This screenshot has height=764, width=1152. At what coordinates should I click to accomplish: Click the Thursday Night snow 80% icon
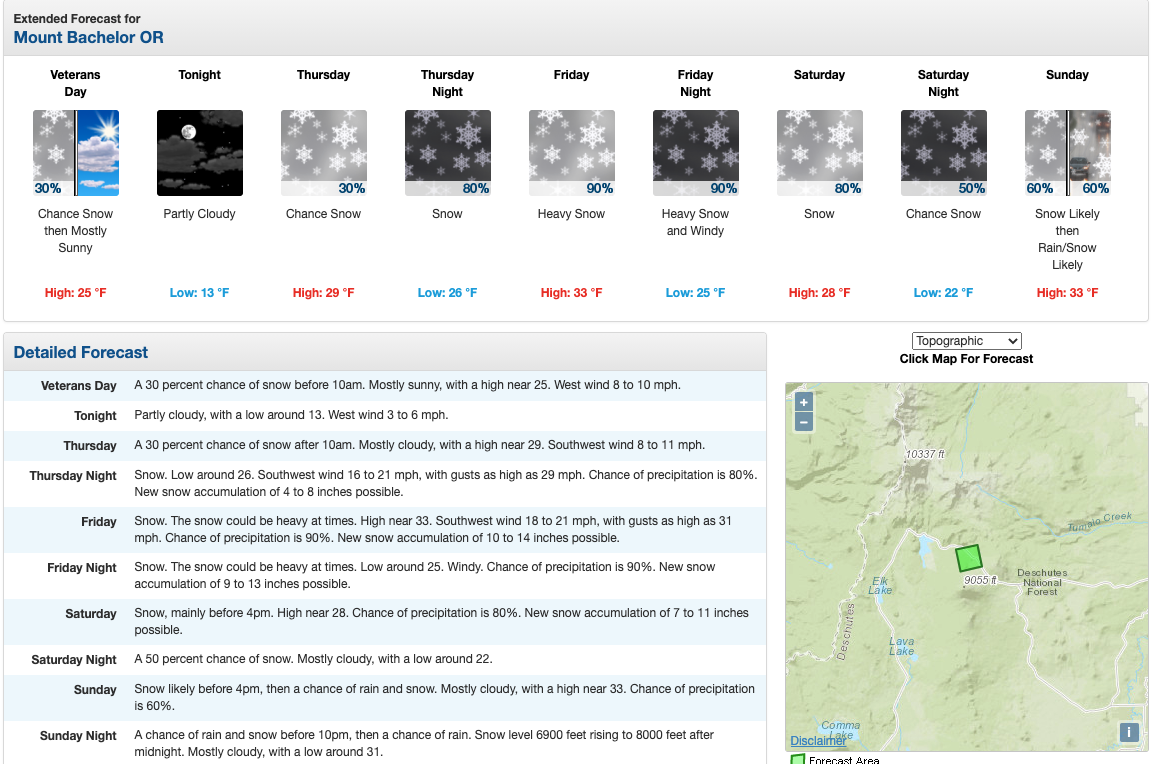point(448,153)
